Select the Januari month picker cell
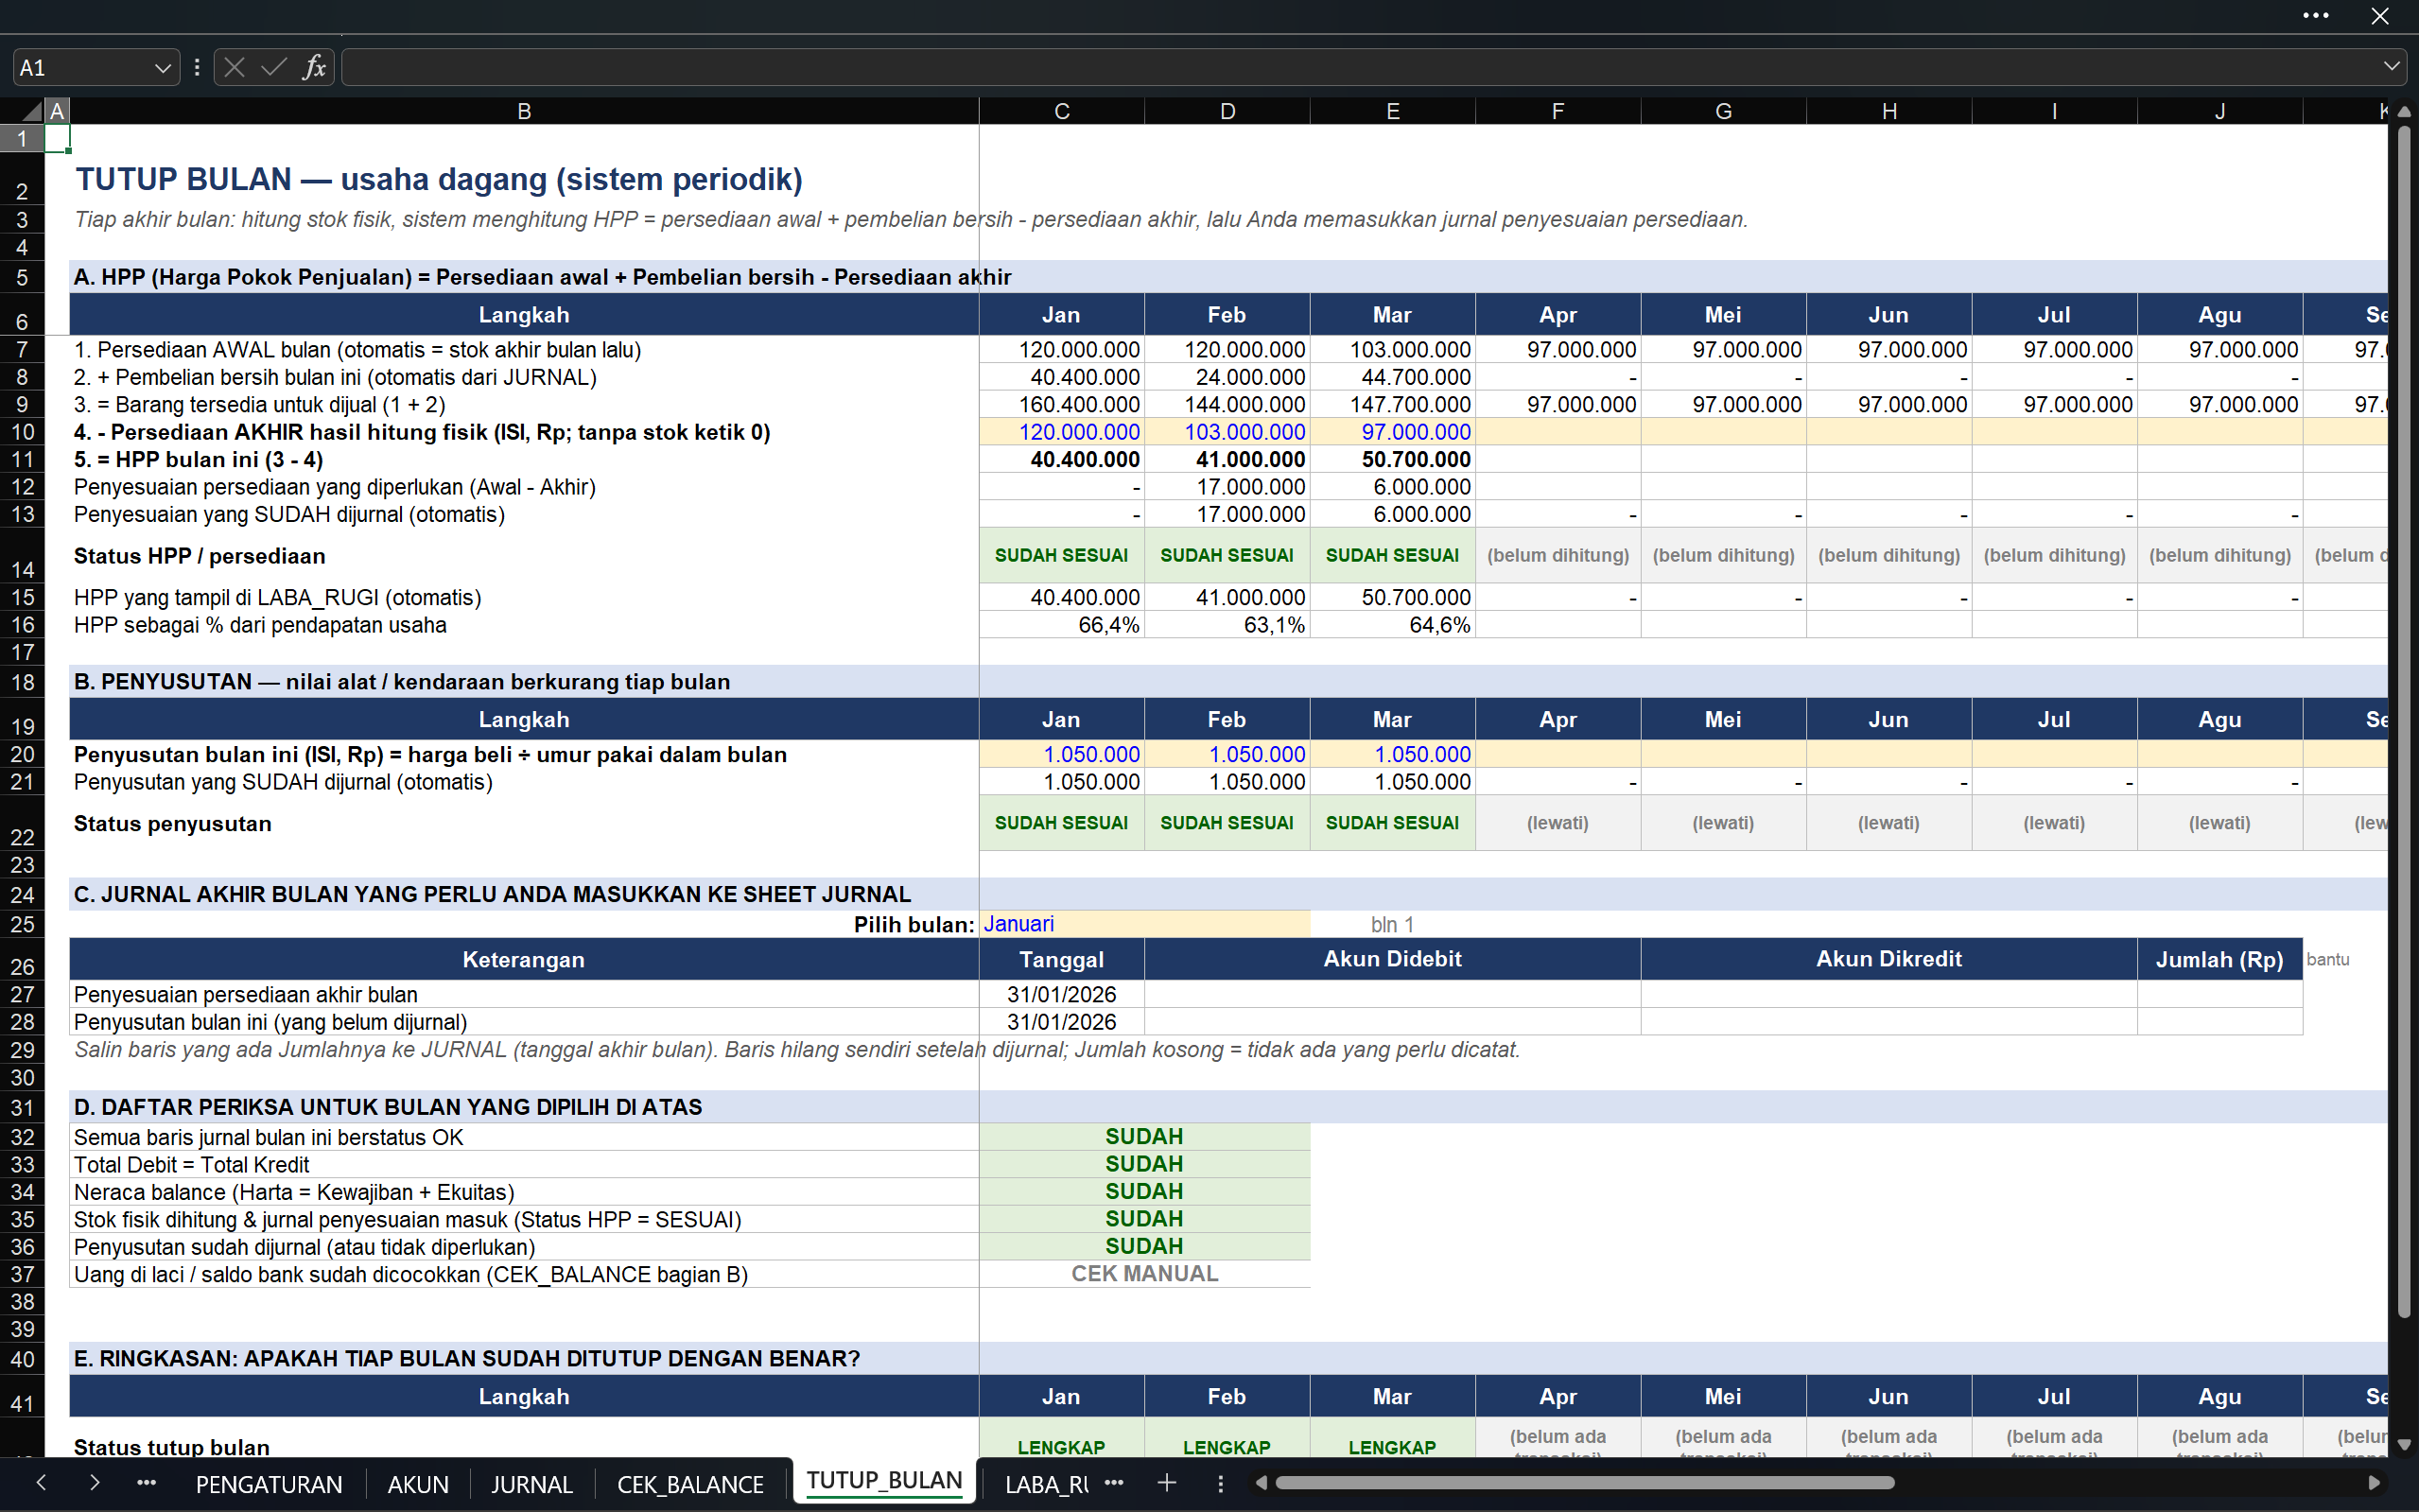The width and height of the screenshot is (2419, 1512). [x=1144, y=924]
